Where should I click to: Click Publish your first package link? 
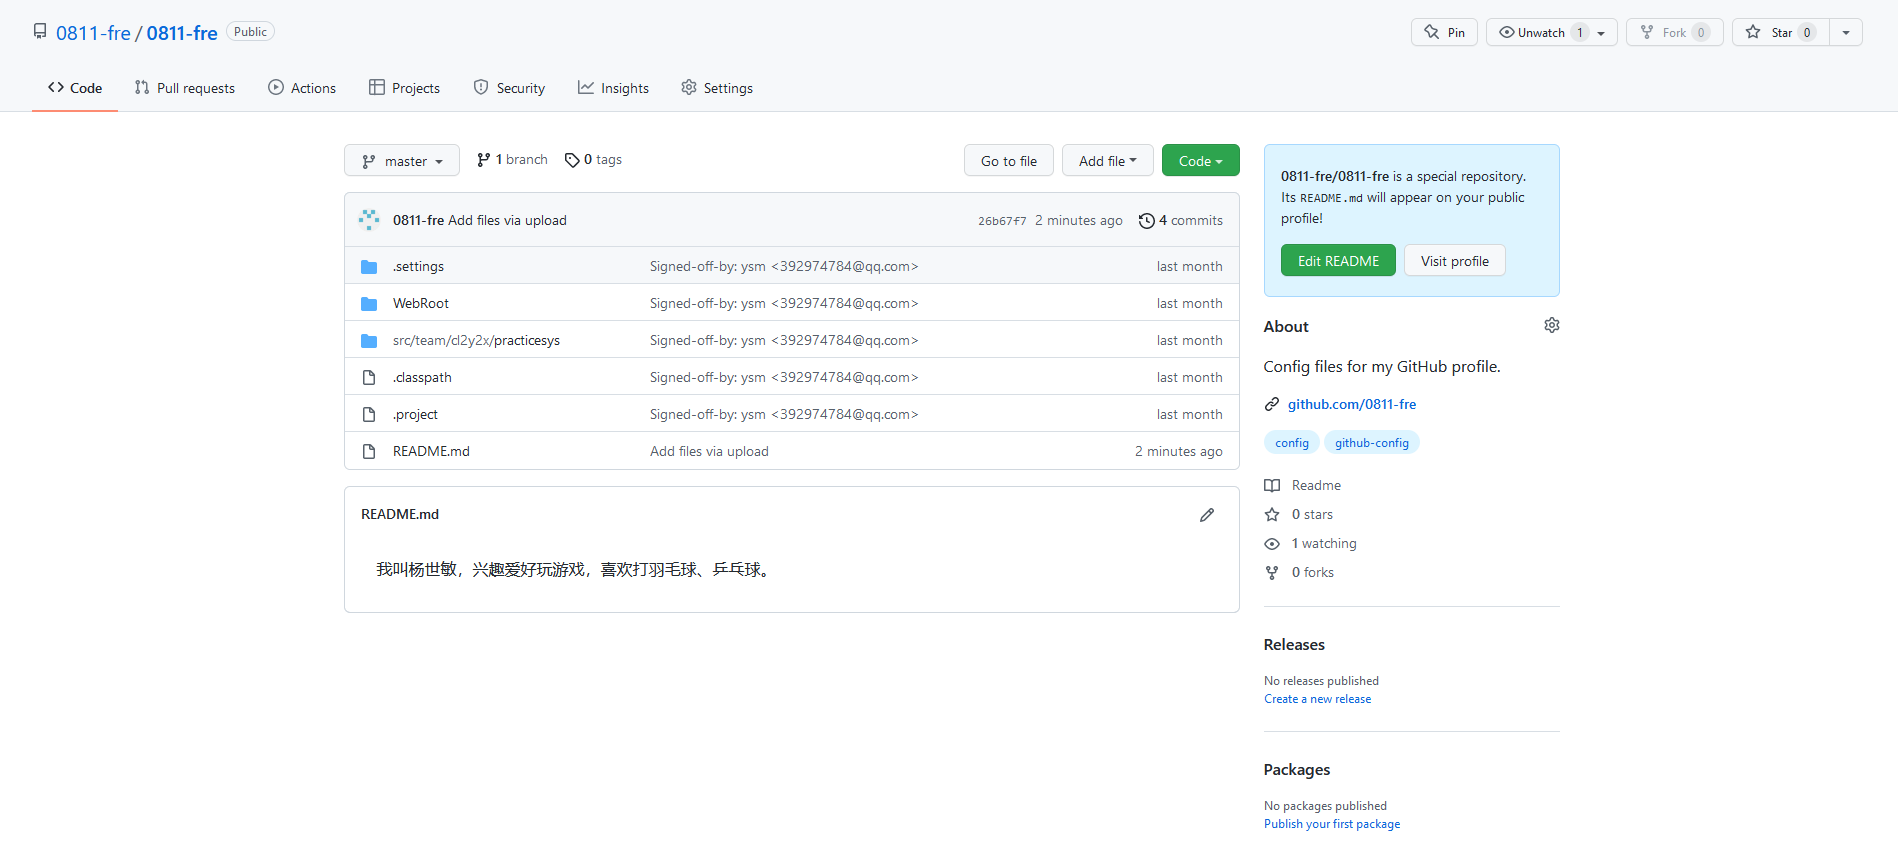(x=1332, y=824)
